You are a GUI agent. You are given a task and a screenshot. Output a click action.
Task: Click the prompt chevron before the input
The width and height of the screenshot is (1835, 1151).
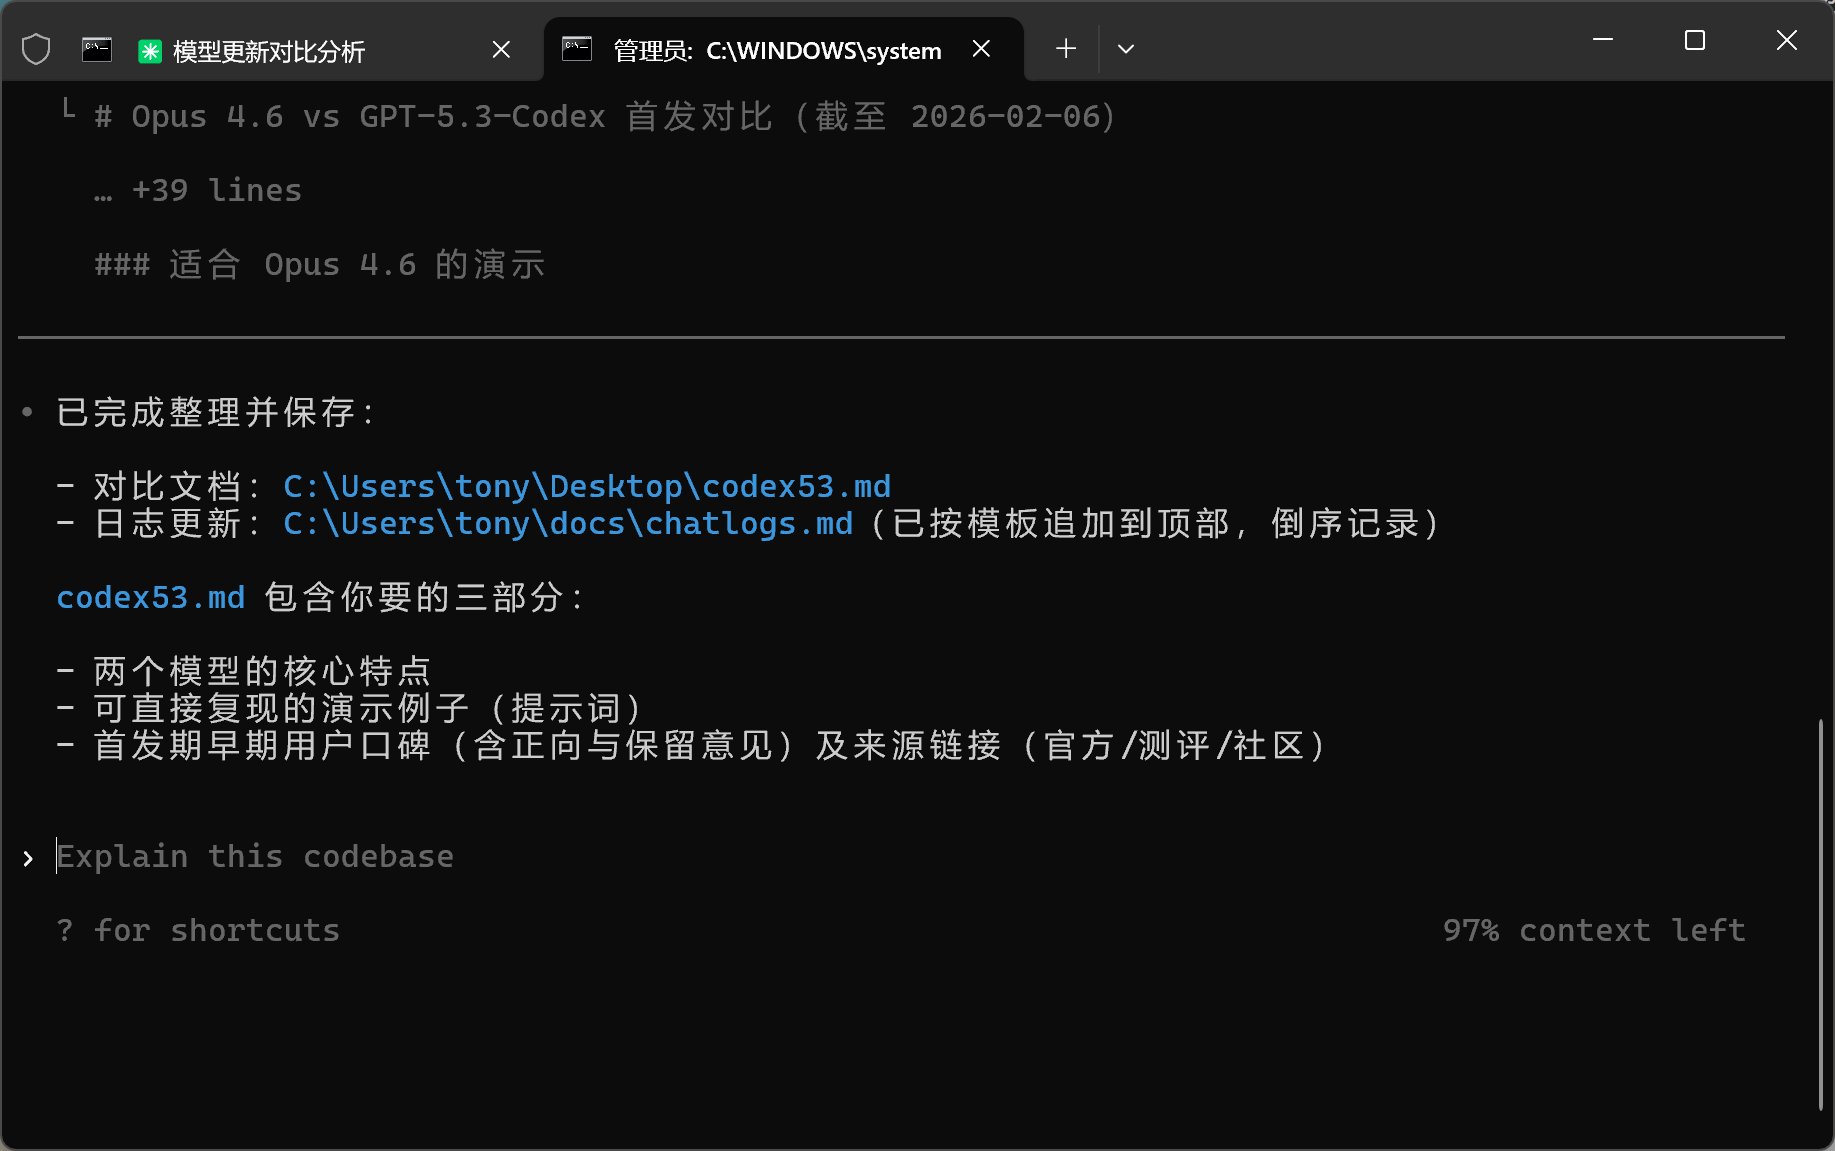click(28, 858)
